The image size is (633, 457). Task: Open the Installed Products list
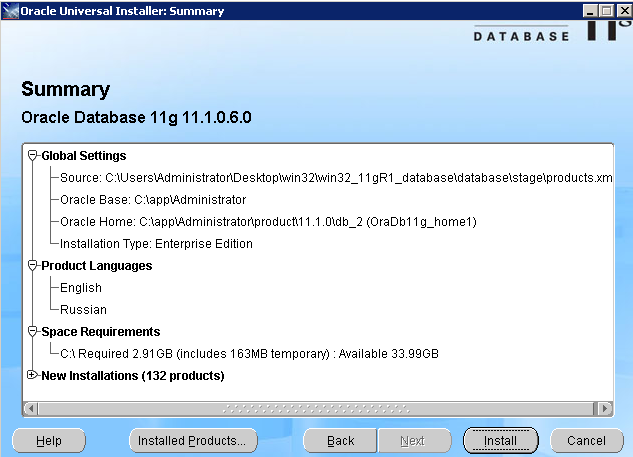click(x=193, y=440)
